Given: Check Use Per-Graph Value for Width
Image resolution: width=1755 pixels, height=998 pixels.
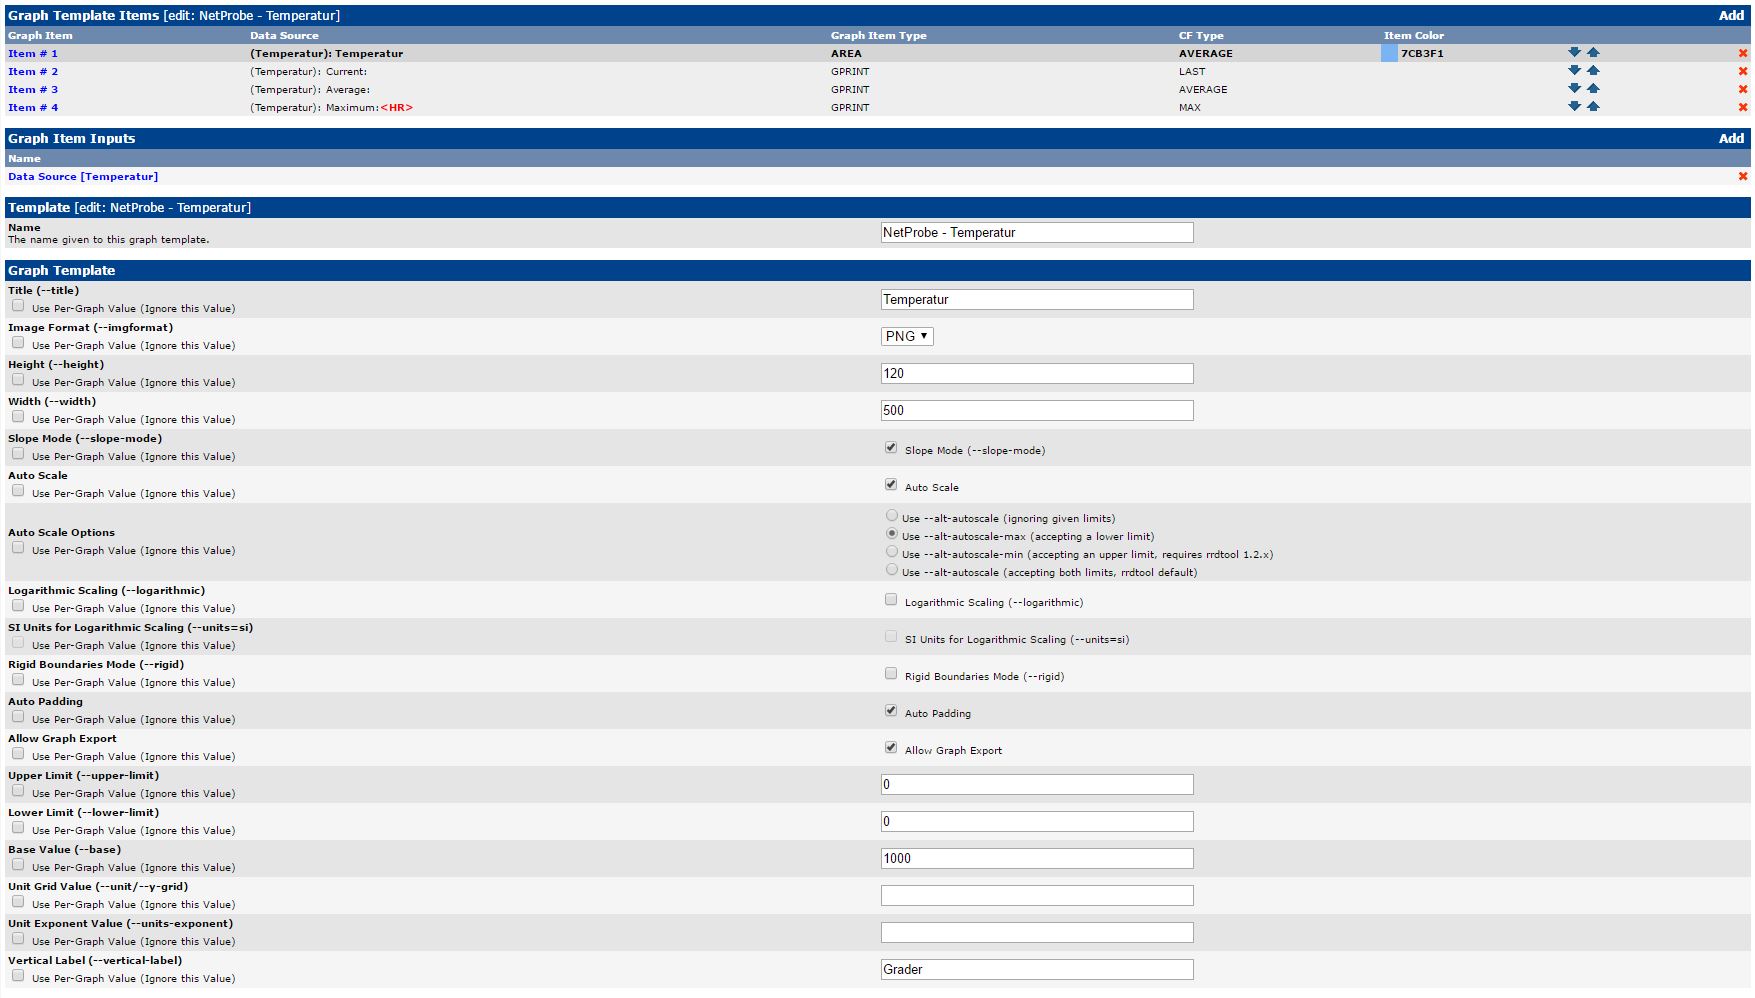Looking at the screenshot, I should coord(18,417).
